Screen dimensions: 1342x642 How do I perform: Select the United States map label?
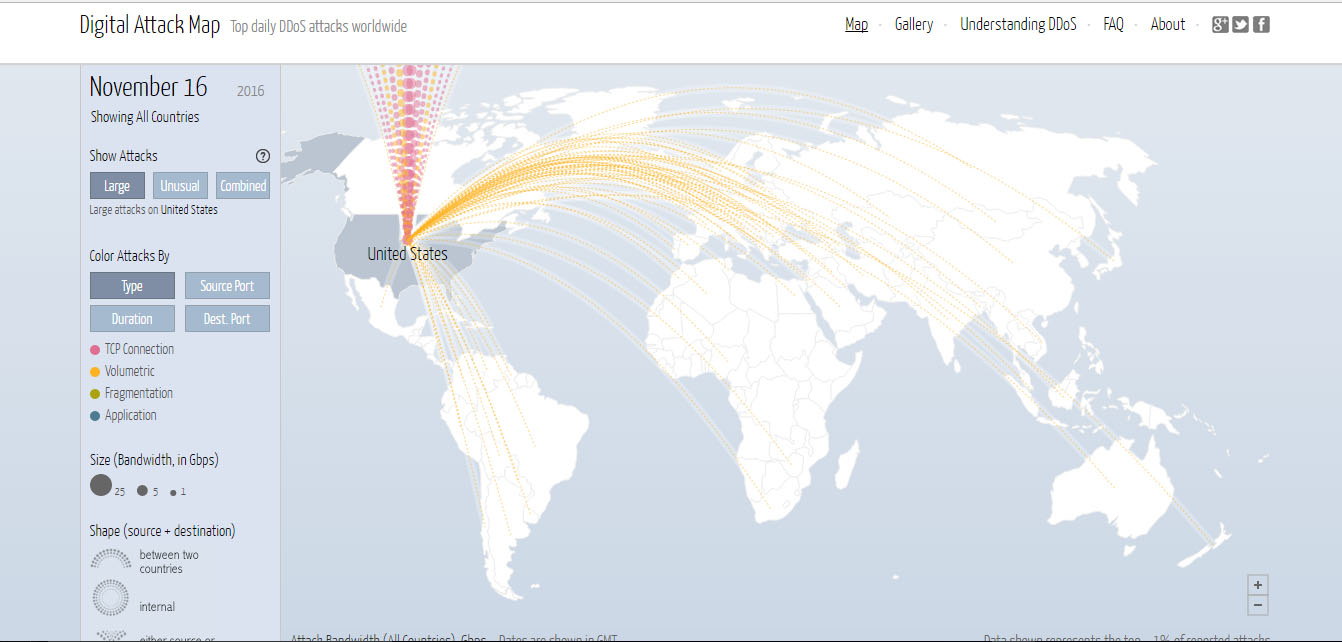tap(407, 254)
